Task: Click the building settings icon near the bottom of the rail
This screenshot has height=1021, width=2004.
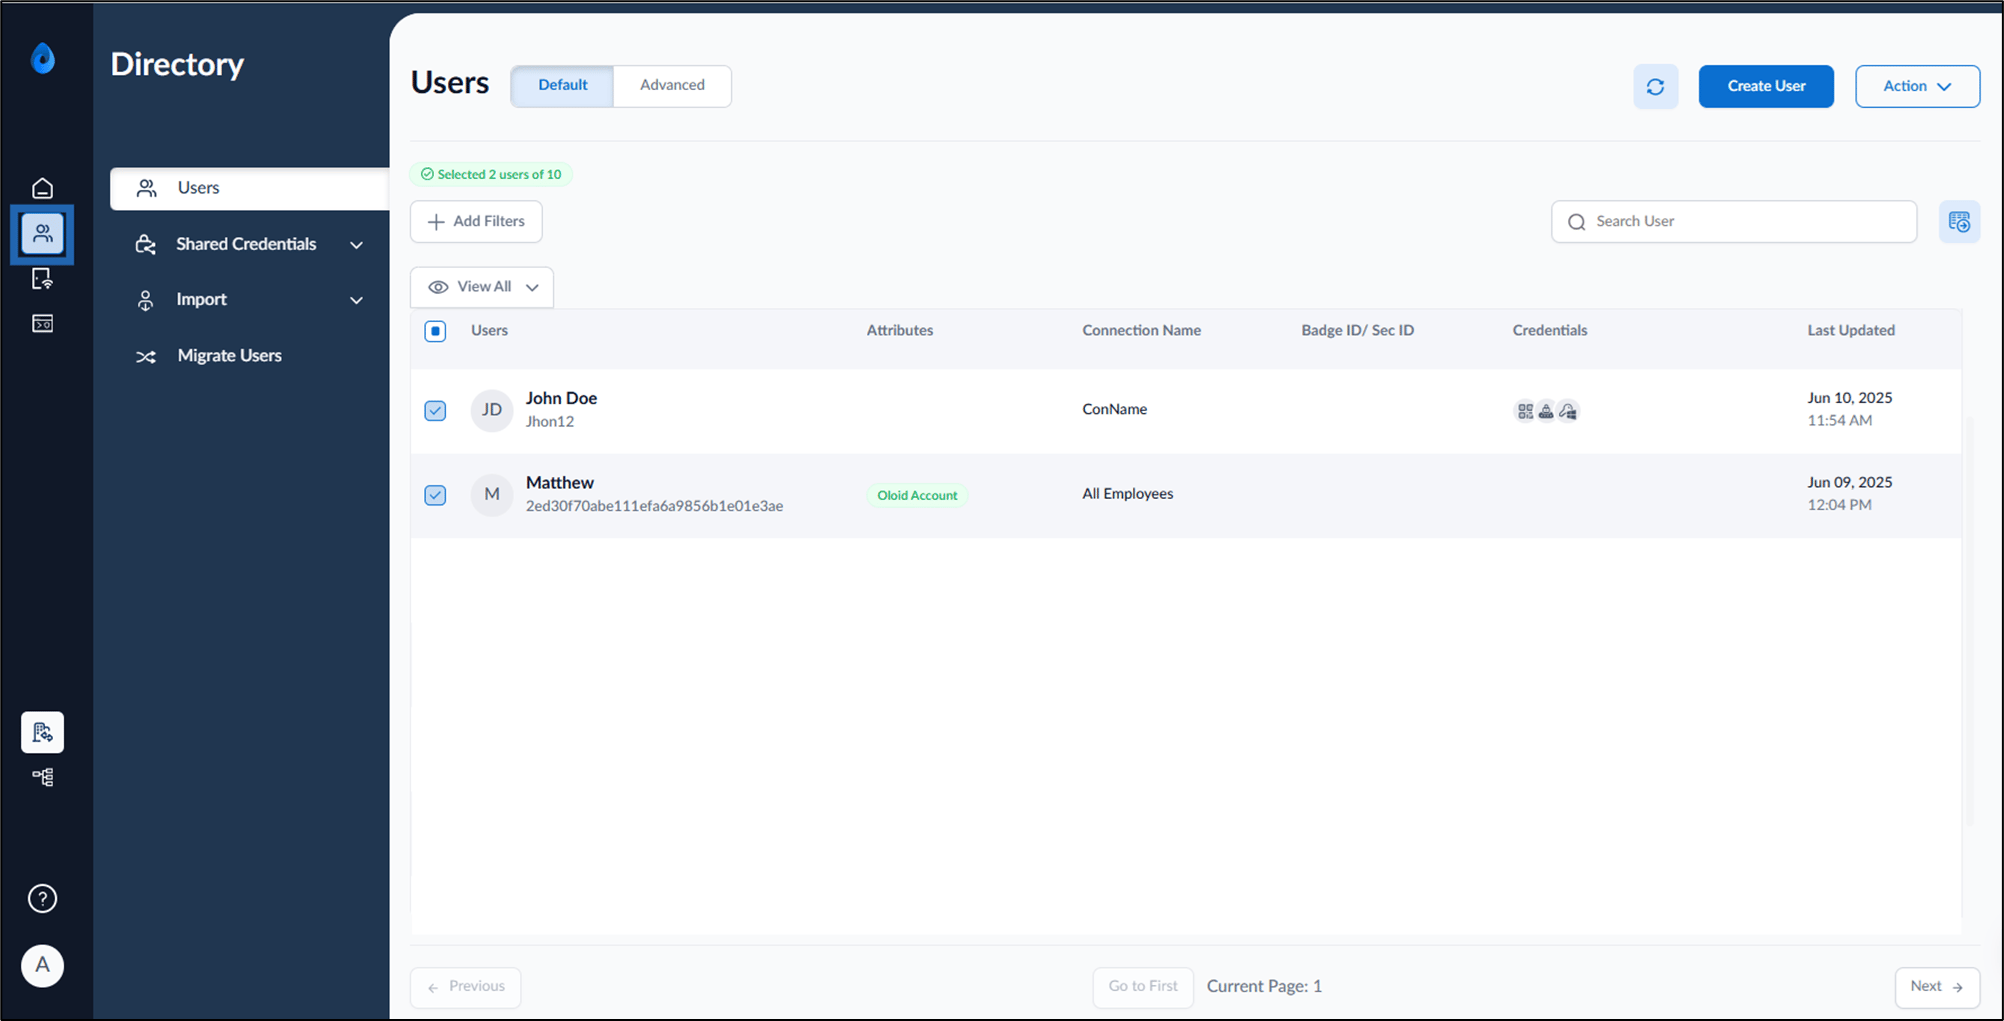Action: 42,732
